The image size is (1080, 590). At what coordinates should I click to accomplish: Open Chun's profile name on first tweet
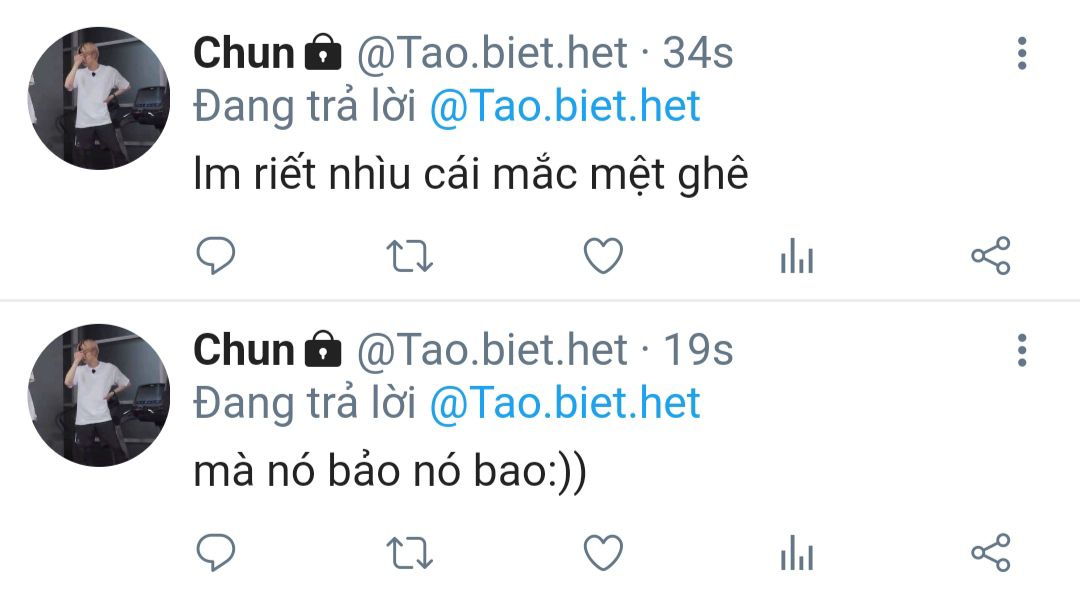(243, 53)
